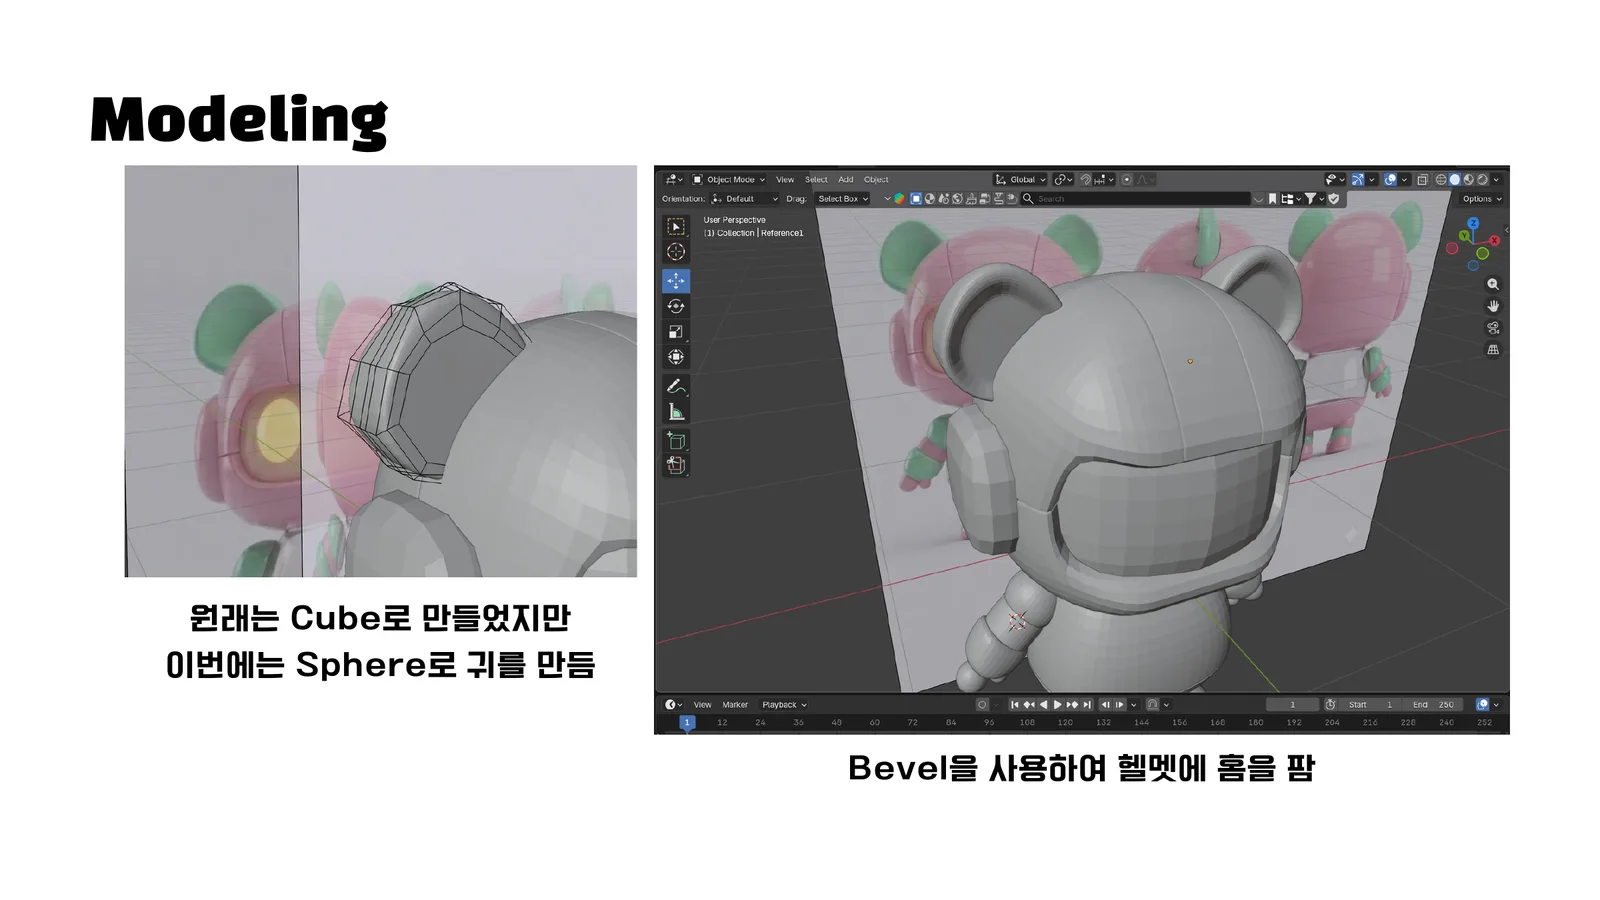This screenshot has width=1600, height=900.
Task: Toggle X-ray view in viewport header
Action: (x=1422, y=180)
